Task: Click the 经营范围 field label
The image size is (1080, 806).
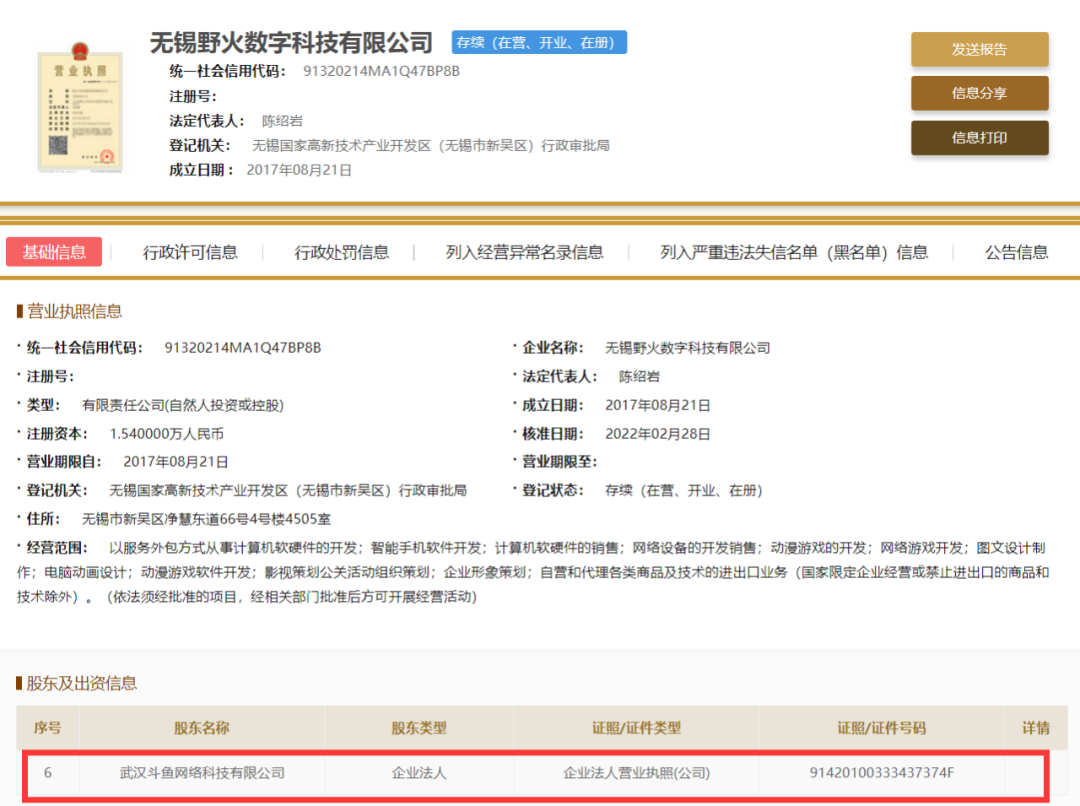Action: tap(56, 548)
